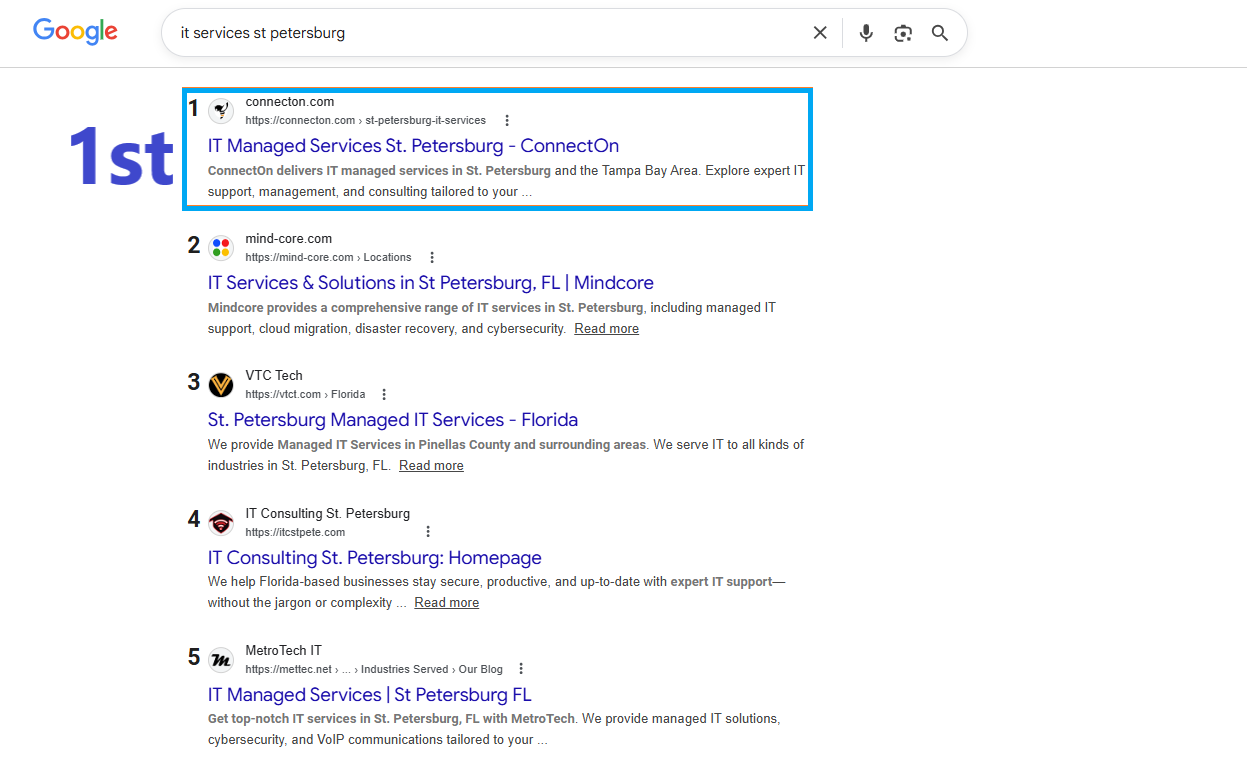
Task: Open IT Services & Solutions Mindcore link
Action: point(431,283)
